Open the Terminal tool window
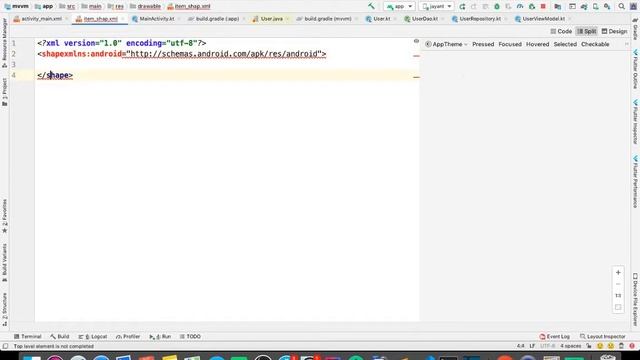Image resolution: width=640 pixels, height=360 pixels. [x=27, y=337]
